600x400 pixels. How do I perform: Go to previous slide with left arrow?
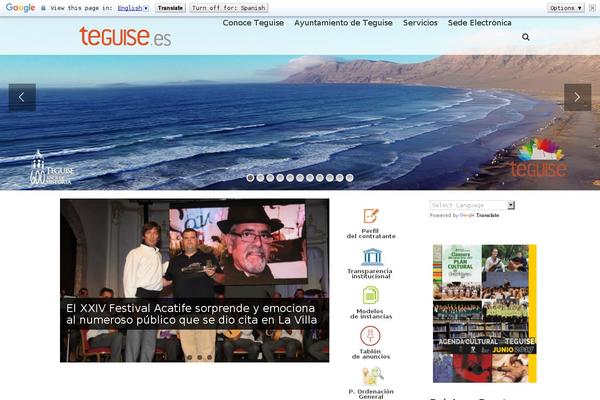[22, 98]
